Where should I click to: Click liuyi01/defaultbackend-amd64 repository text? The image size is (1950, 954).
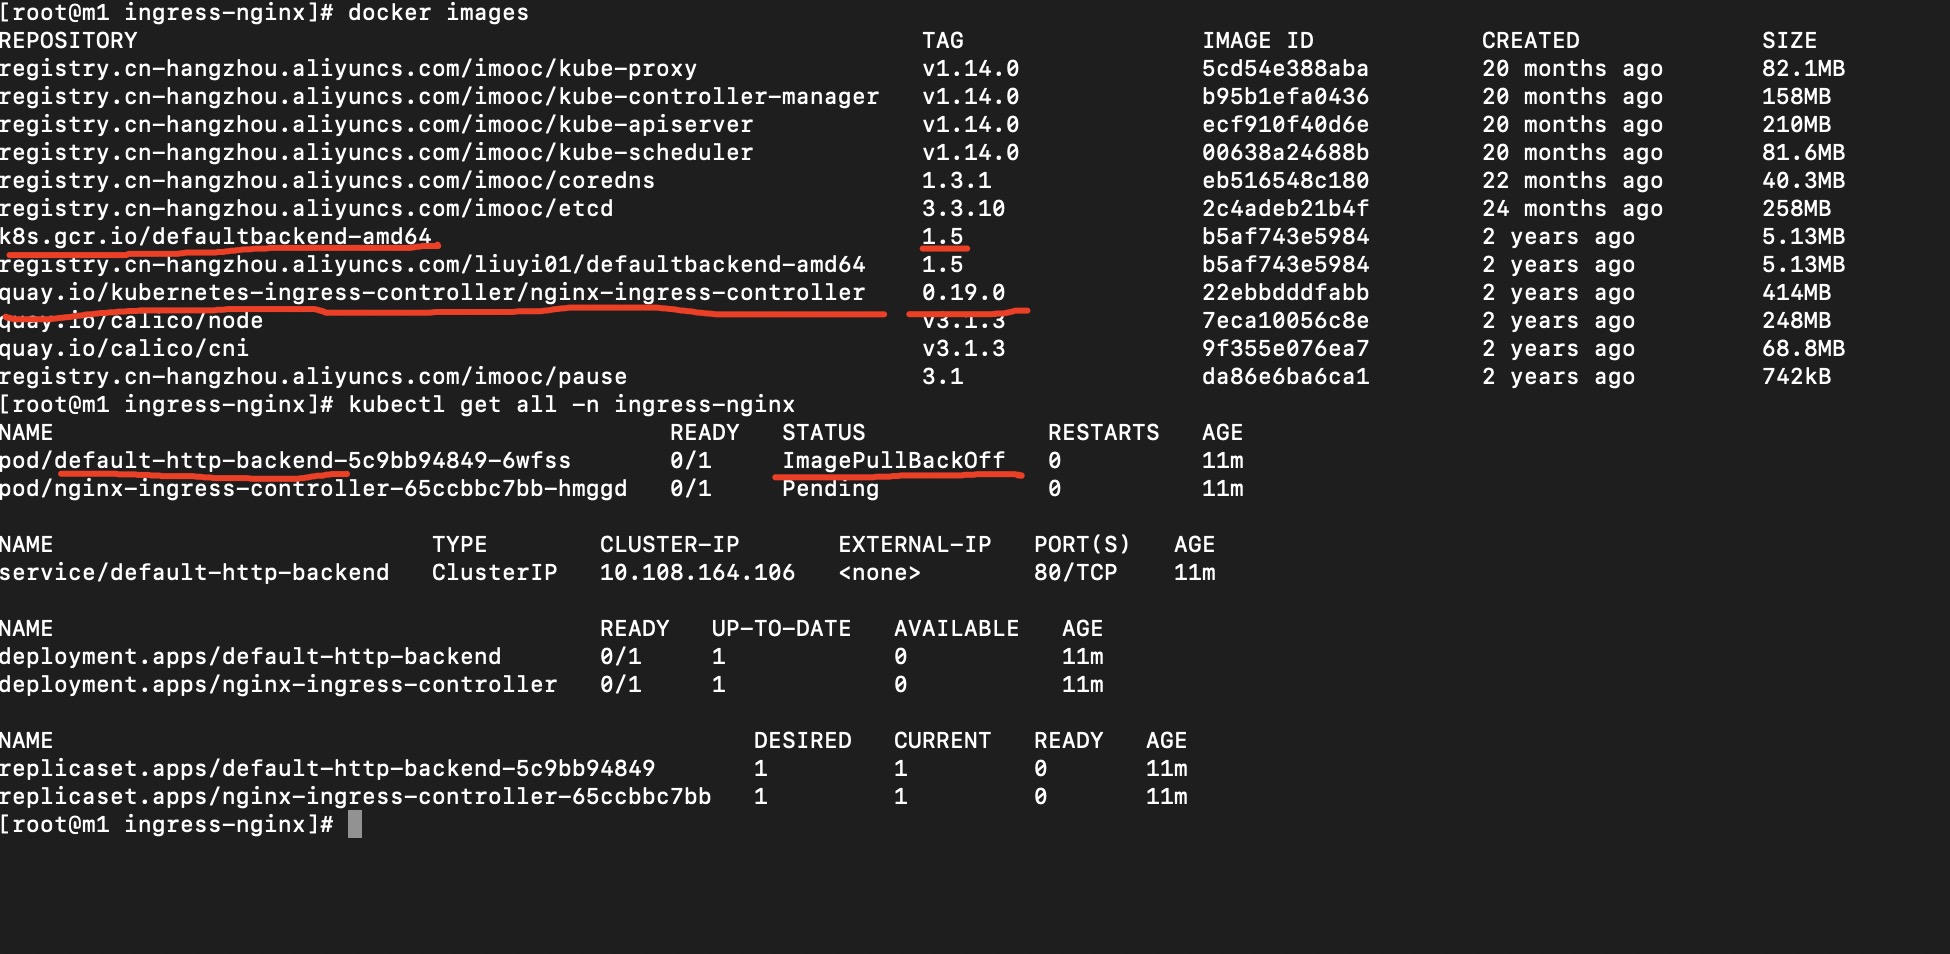click(x=432, y=265)
